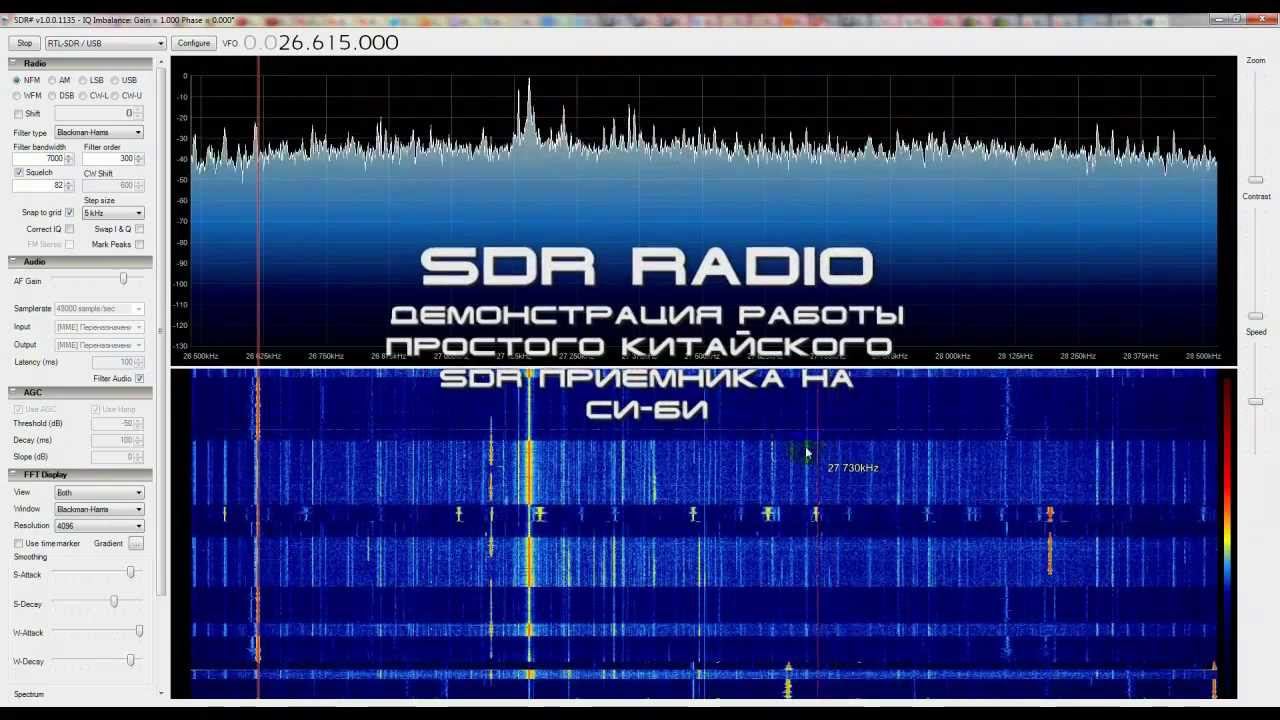Viewport: 1280px width, 720px height.
Task: Click the Filter order spinner arrows
Action: [x=139, y=159]
